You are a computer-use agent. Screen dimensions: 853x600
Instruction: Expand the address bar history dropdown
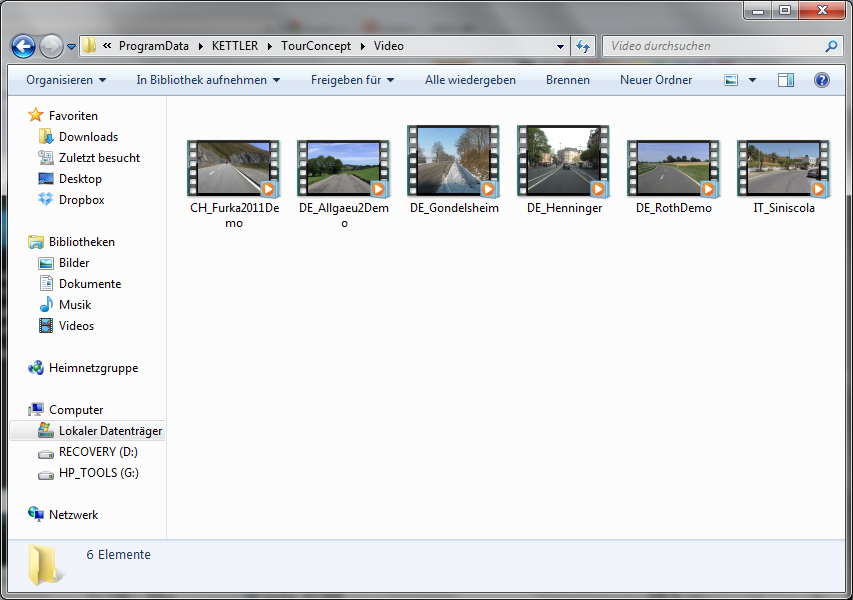tap(560, 47)
